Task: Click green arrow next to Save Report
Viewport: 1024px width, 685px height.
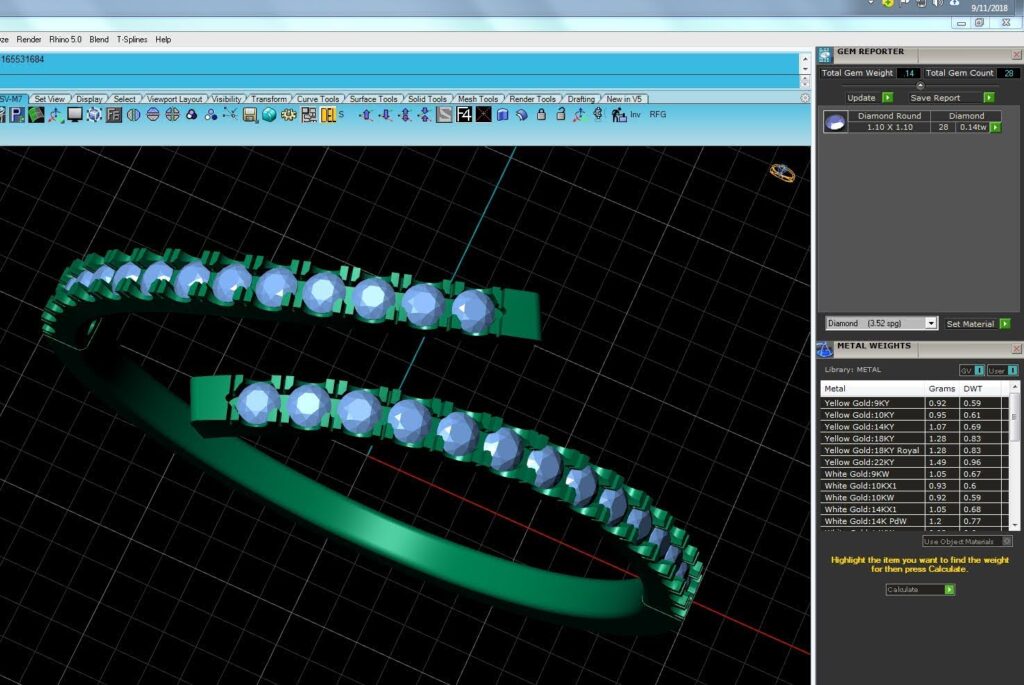Action: [x=989, y=97]
